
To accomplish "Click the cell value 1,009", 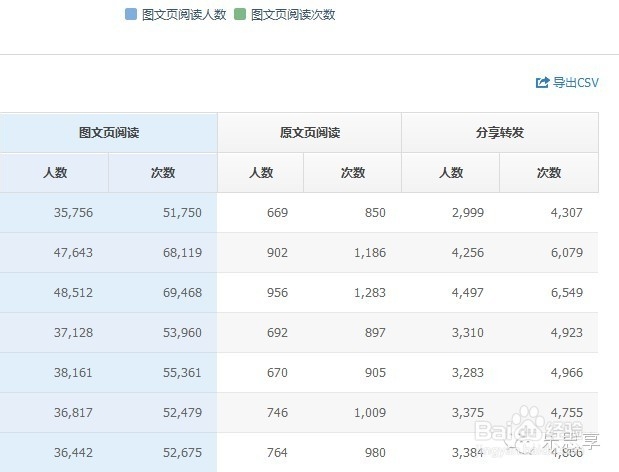I will pos(370,413).
